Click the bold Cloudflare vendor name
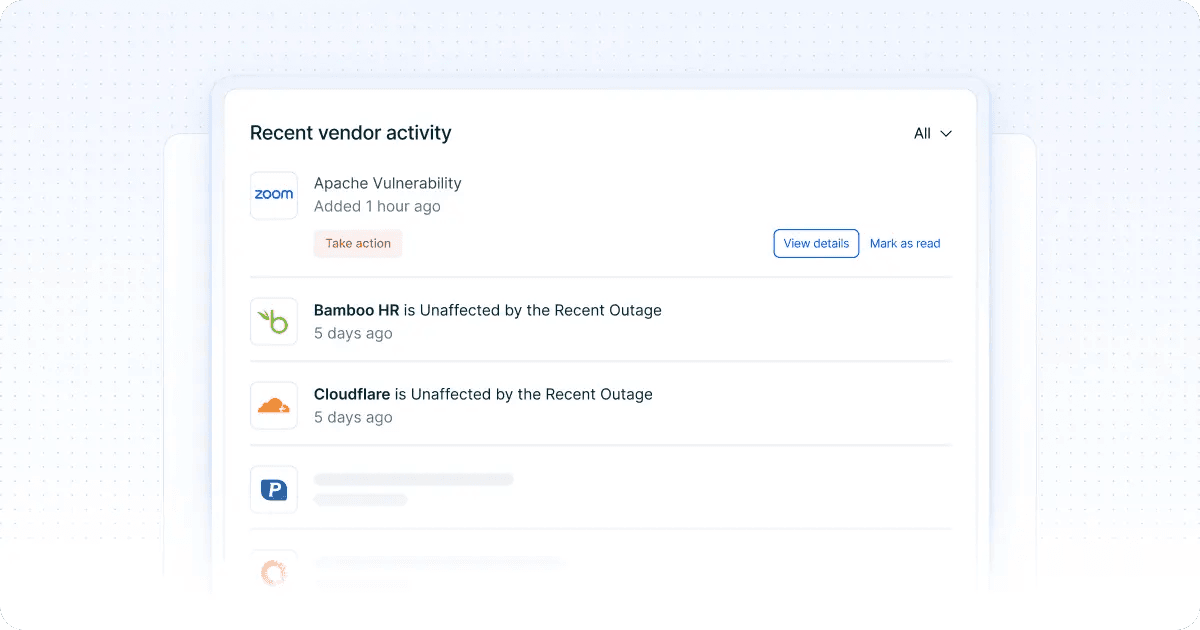The image size is (1200, 630). [x=352, y=394]
